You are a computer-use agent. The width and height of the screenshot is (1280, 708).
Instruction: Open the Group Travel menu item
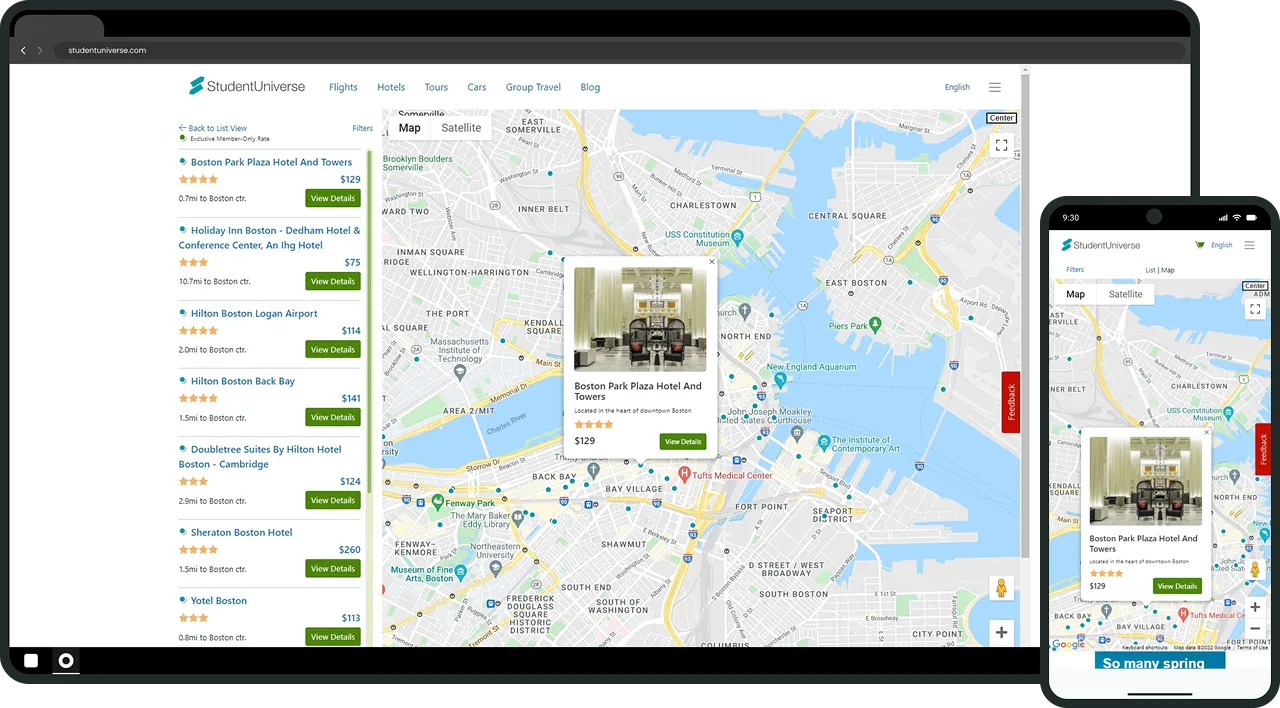click(x=533, y=87)
